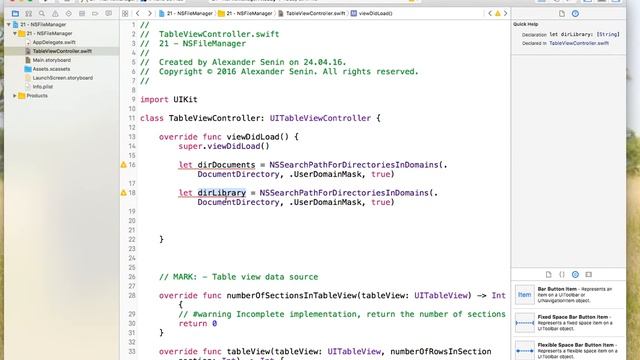Select Flexible Space Bar Button Item
This screenshot has width=640, height=360.
(x=568, y=350)
